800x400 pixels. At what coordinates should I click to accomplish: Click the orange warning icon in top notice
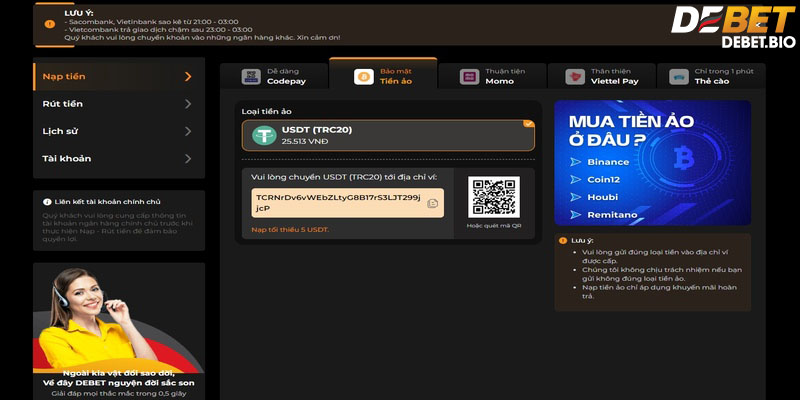pos(49,24)
